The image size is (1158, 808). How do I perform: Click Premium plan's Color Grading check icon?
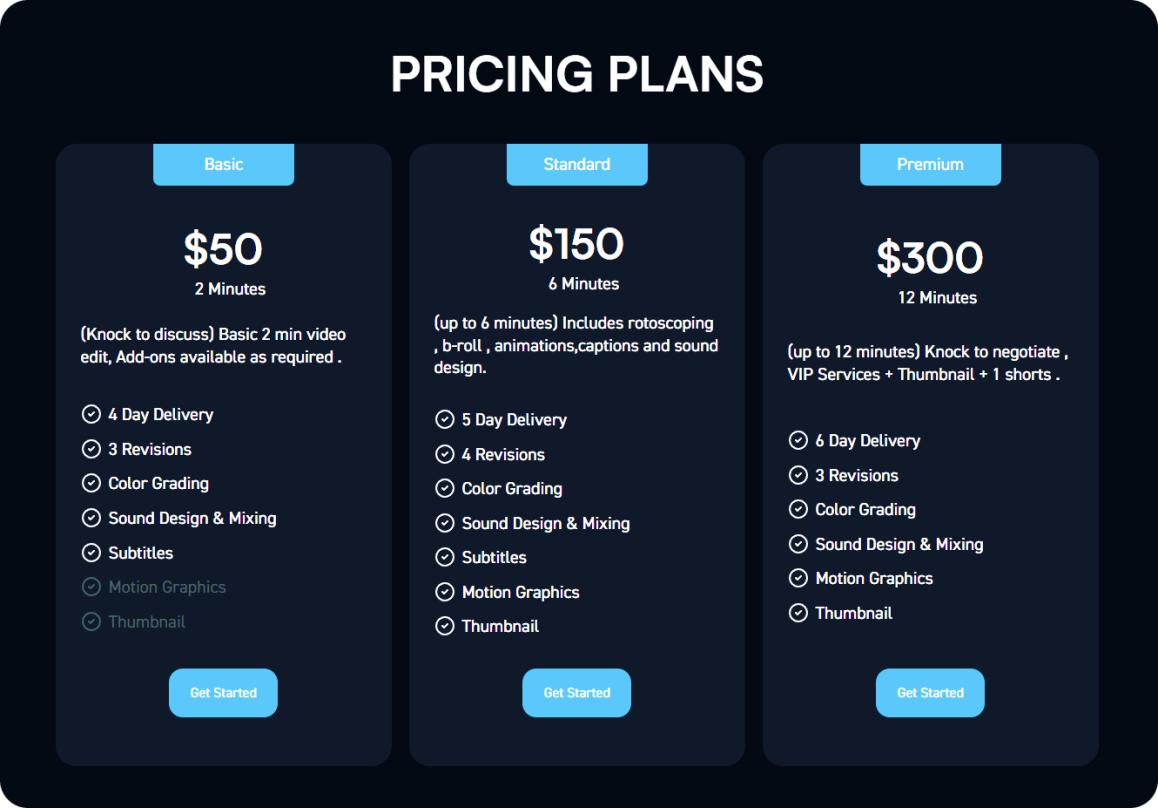[x=798, y=510]
